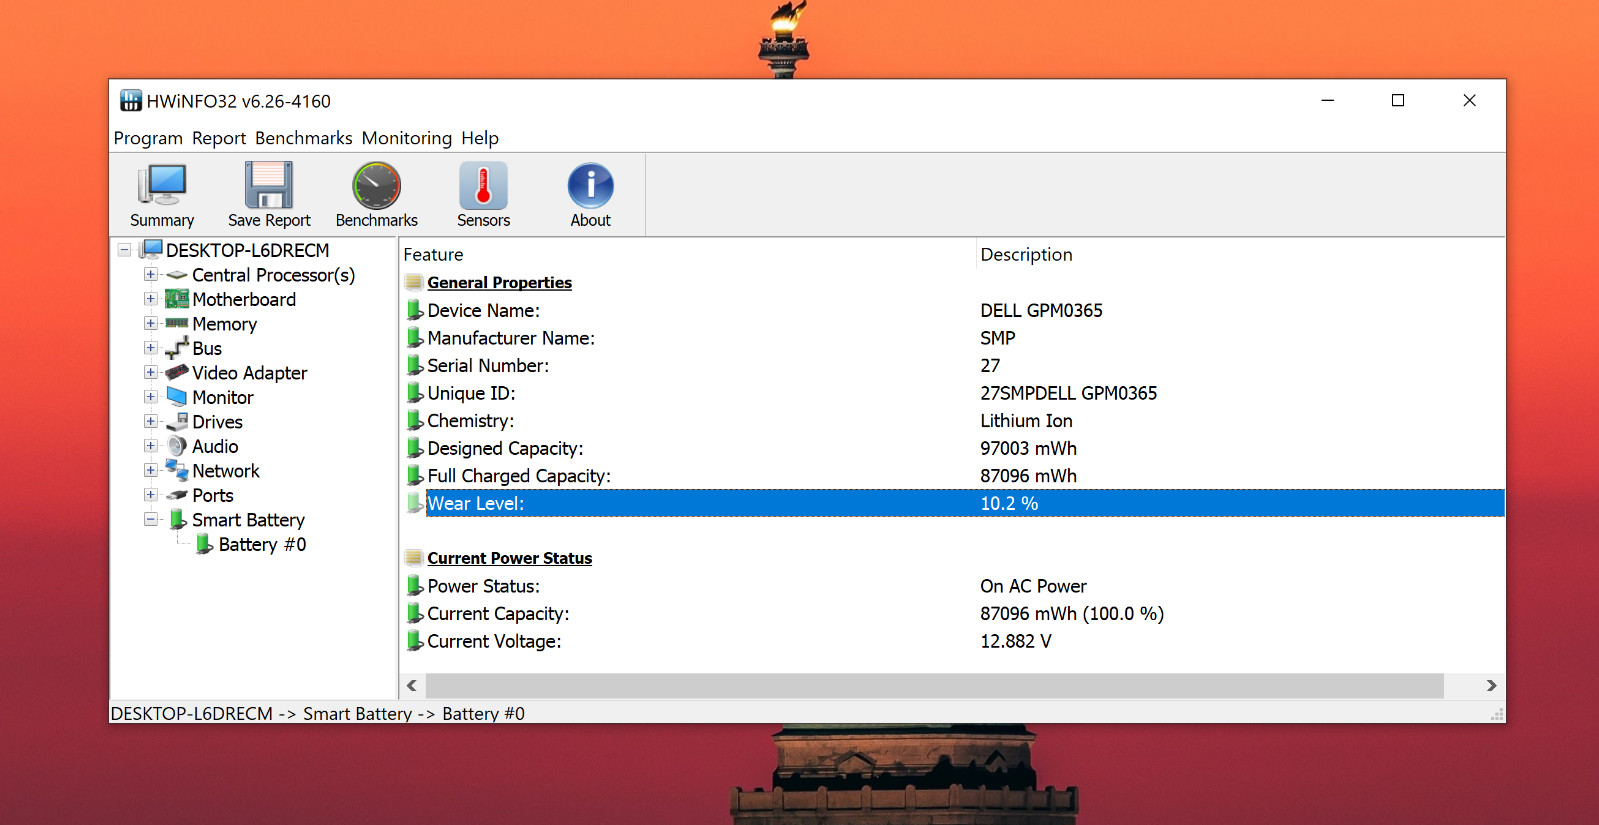Viewport: 1599px width, 825px height.
Task: Open the Monitoring menu
Action: [x=407, y=138]
